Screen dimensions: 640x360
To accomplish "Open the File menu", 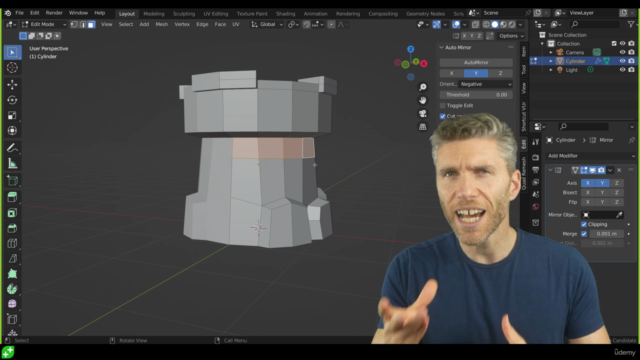I will (x=19, y=13).
